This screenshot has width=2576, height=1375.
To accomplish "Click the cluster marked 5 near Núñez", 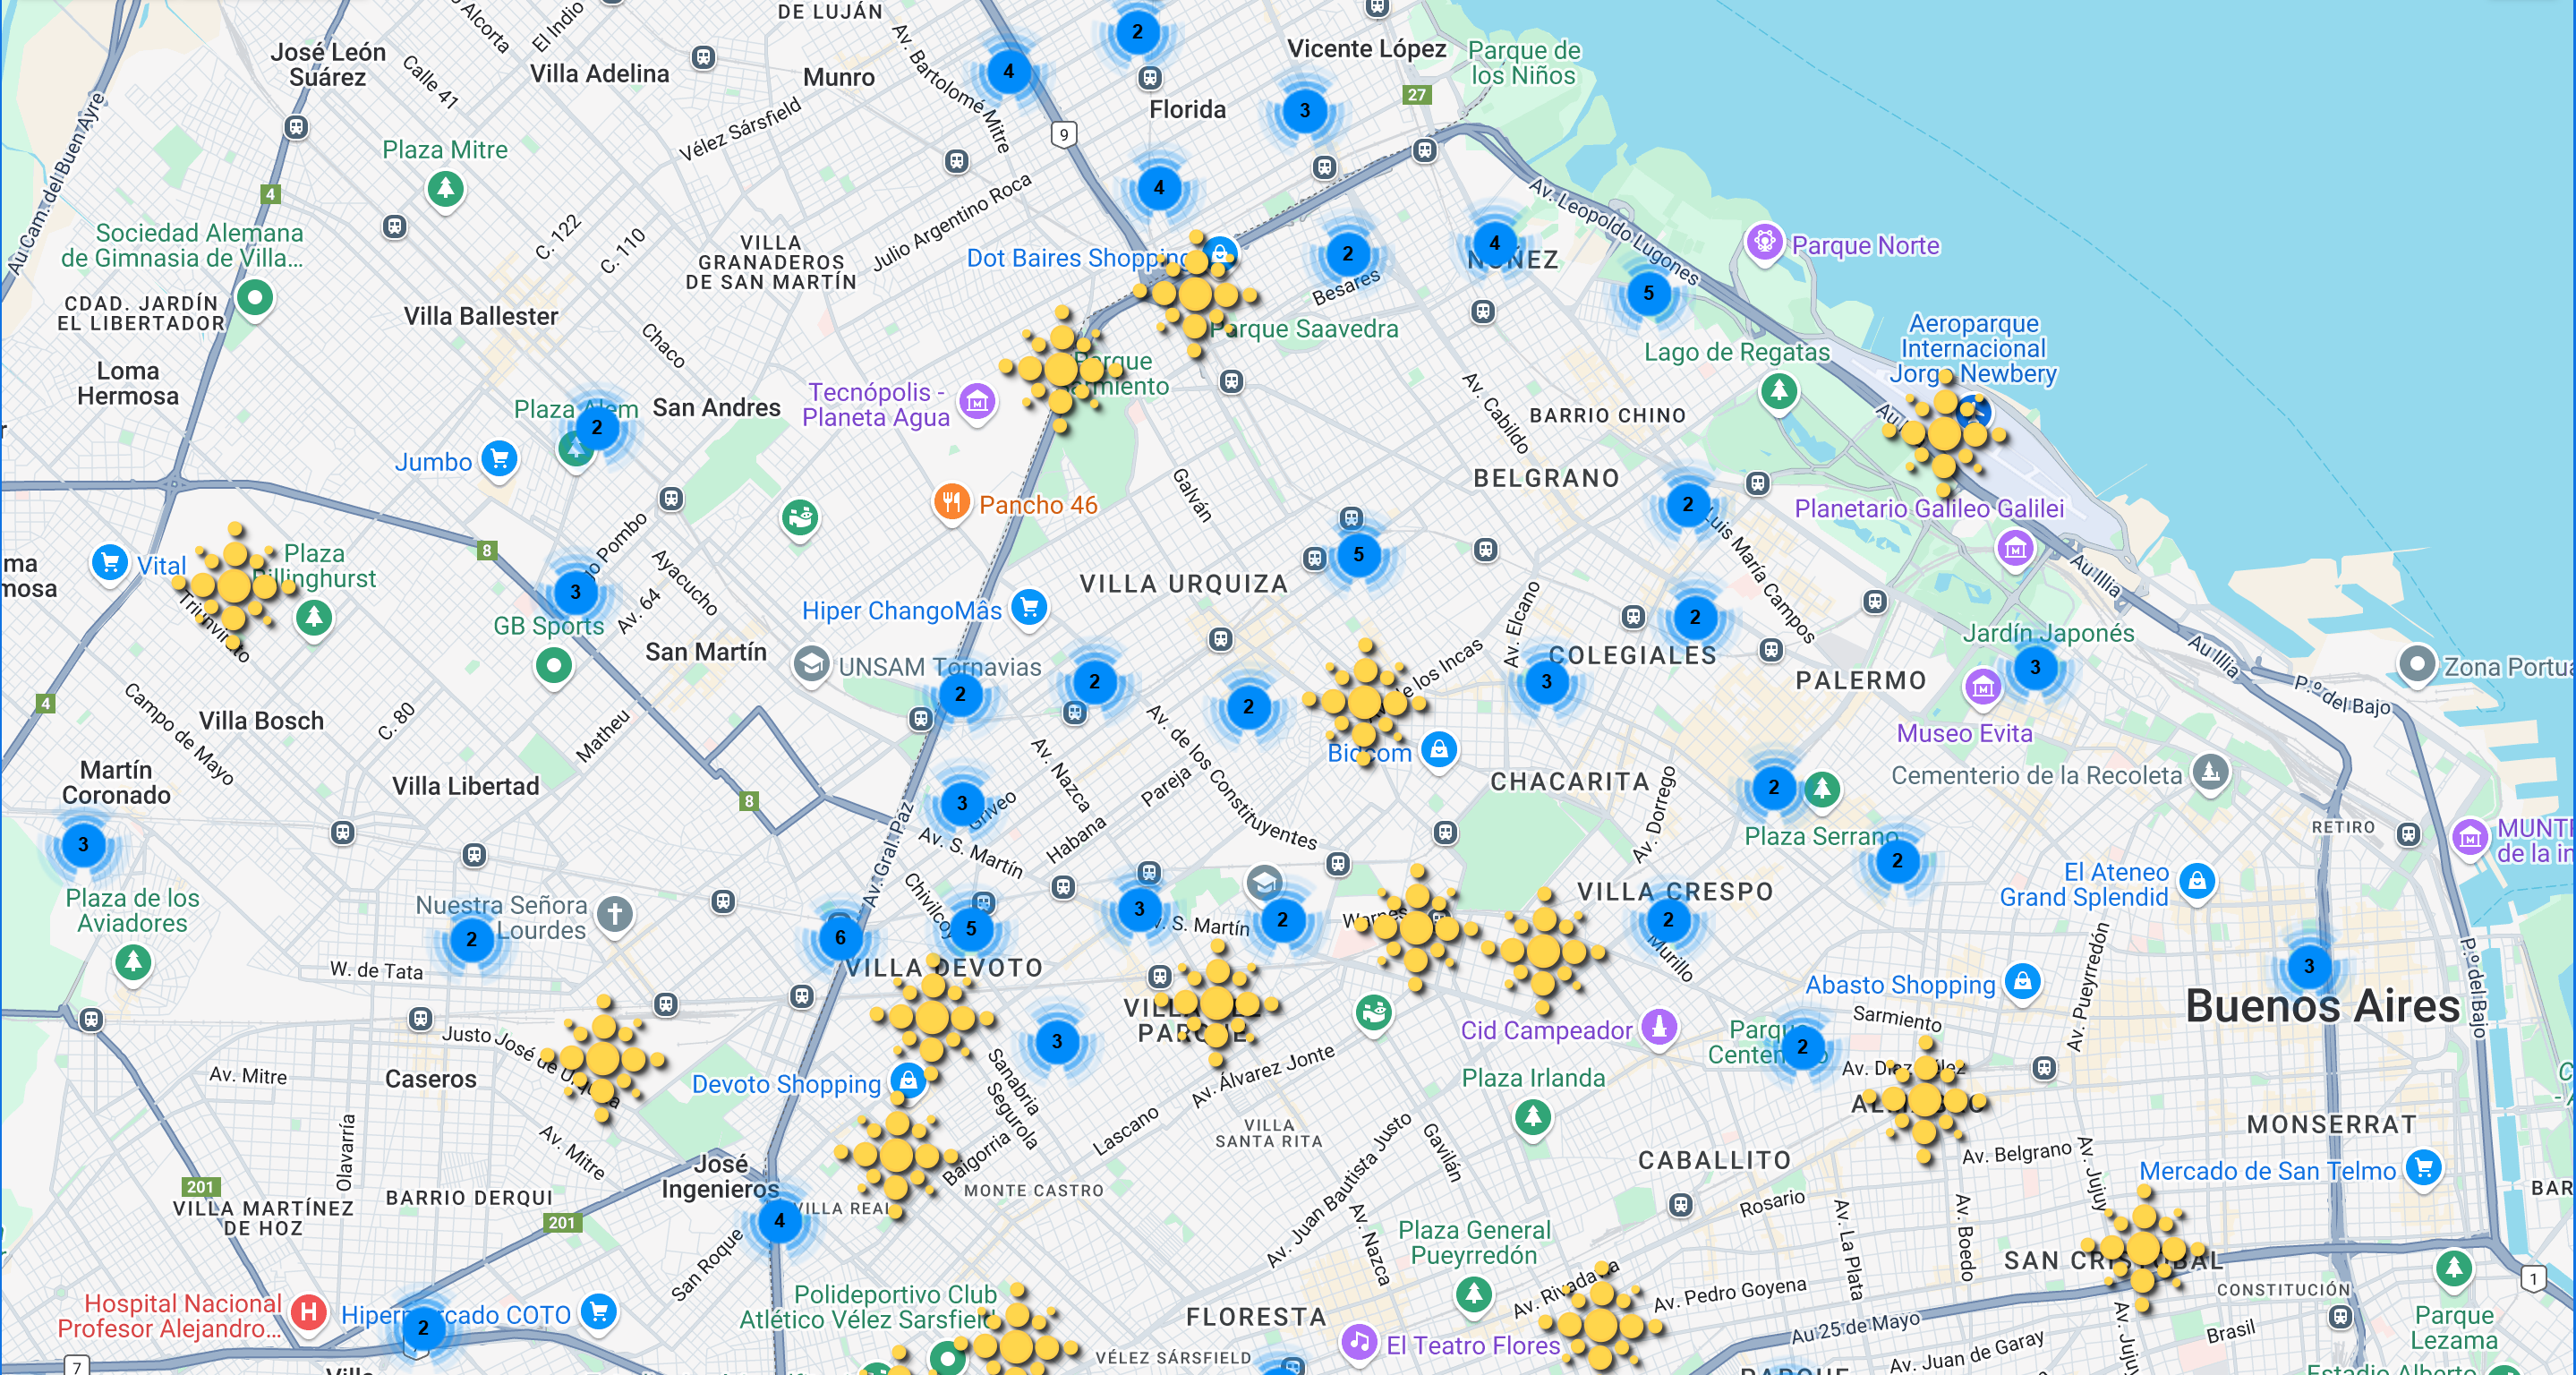I will coord(1648,294).
